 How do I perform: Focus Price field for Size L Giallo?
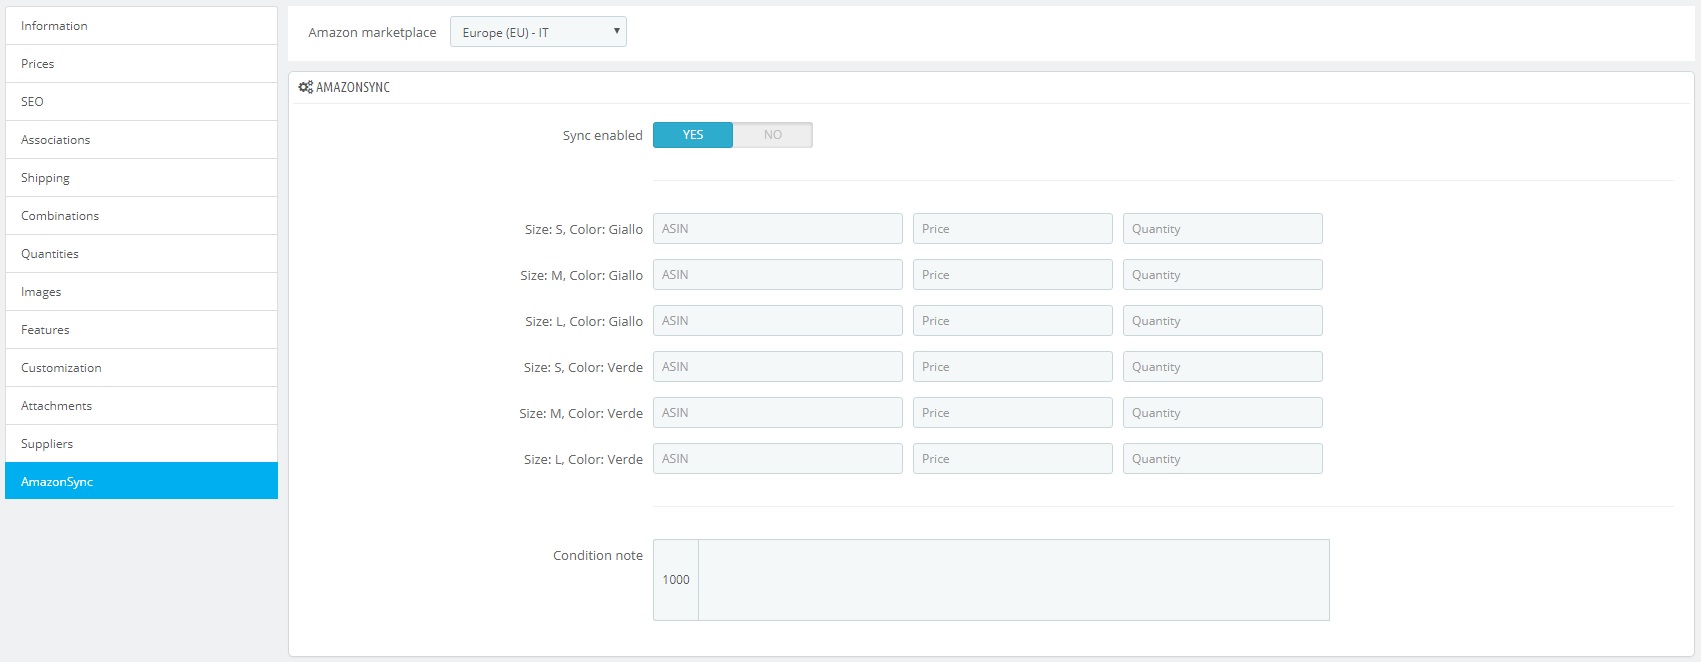(1013, 321)
